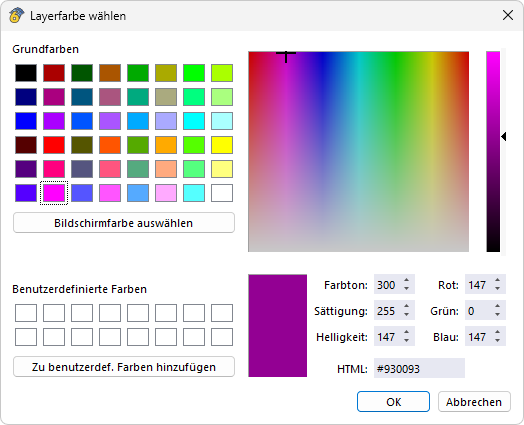This screenshot has height=425, width=524.
Task: Confirm color with OK button
Action: pos(393,402)
